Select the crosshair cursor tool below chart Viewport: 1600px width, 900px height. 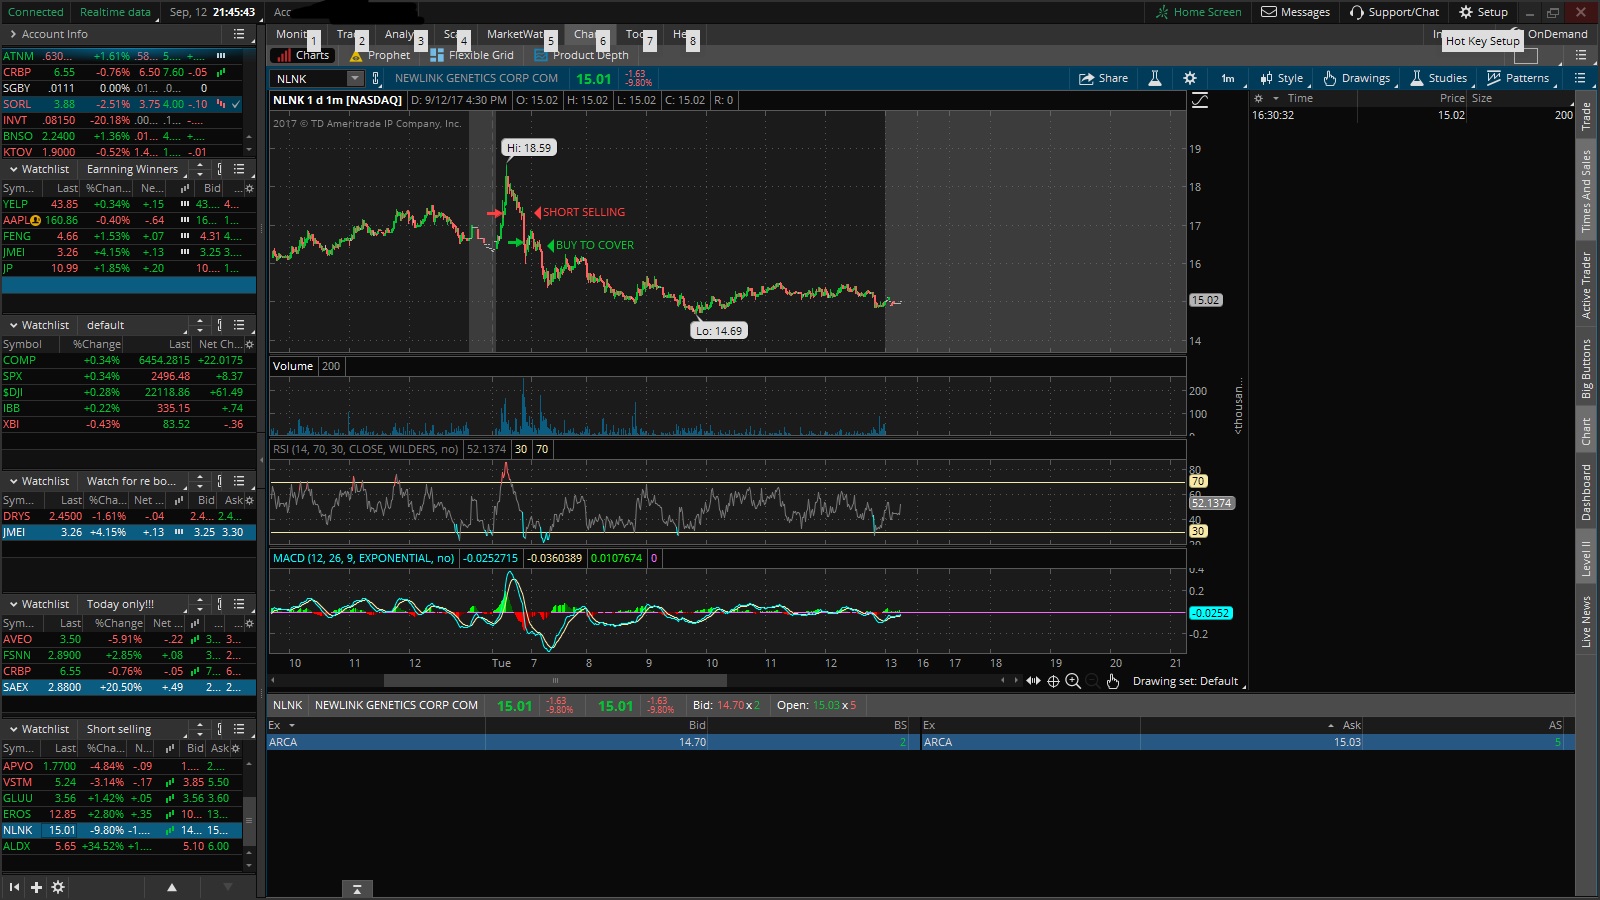(1053, 681)
